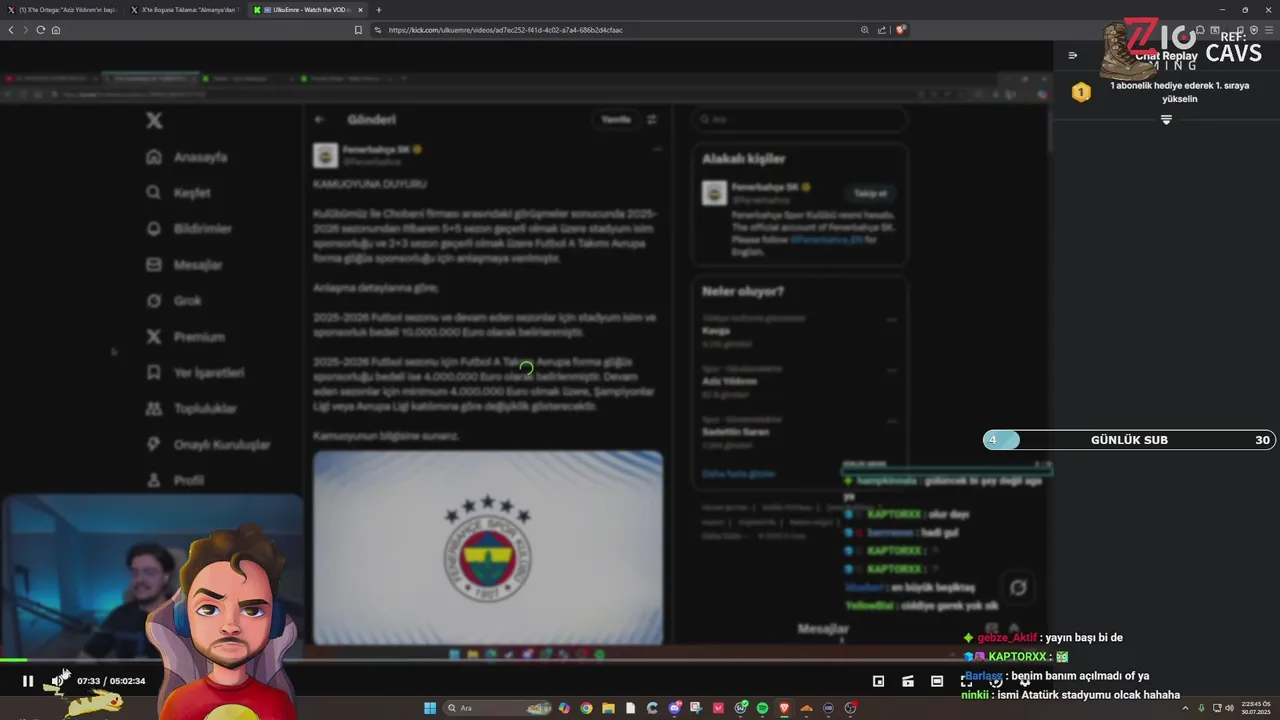
Task: Pause the VOD playback
Action: 28,681
